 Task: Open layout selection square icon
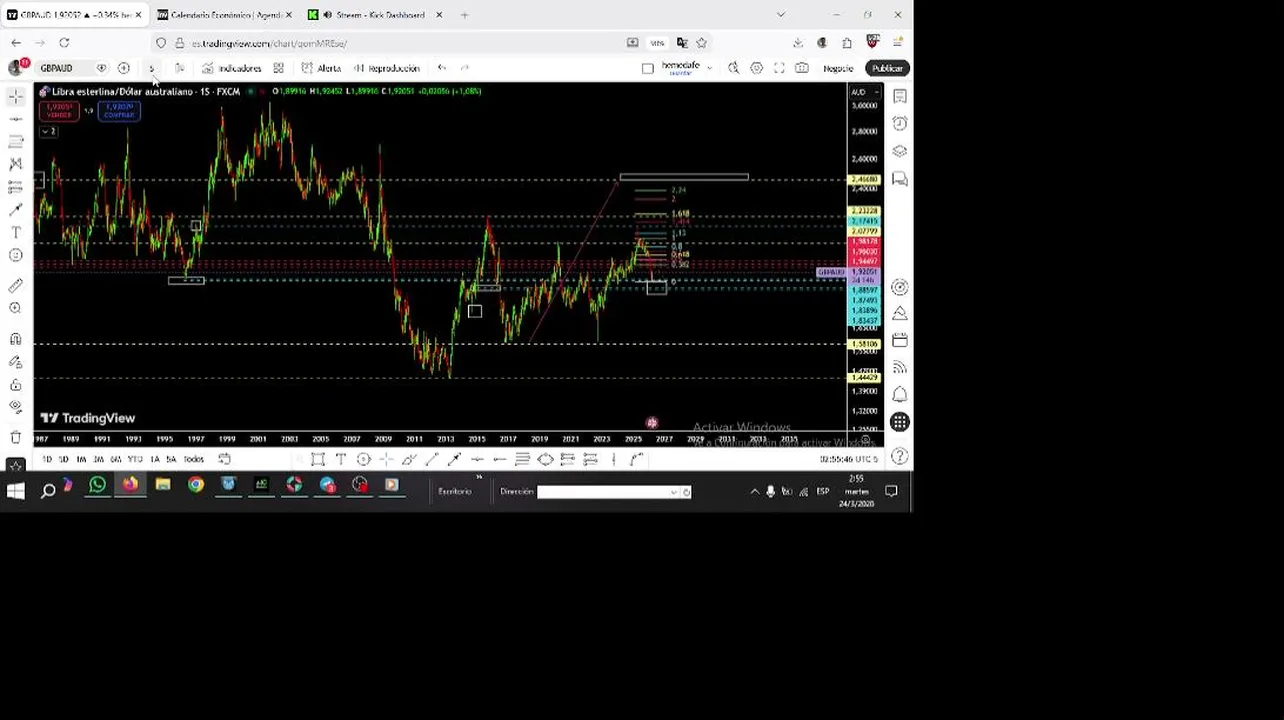[648, 68]
